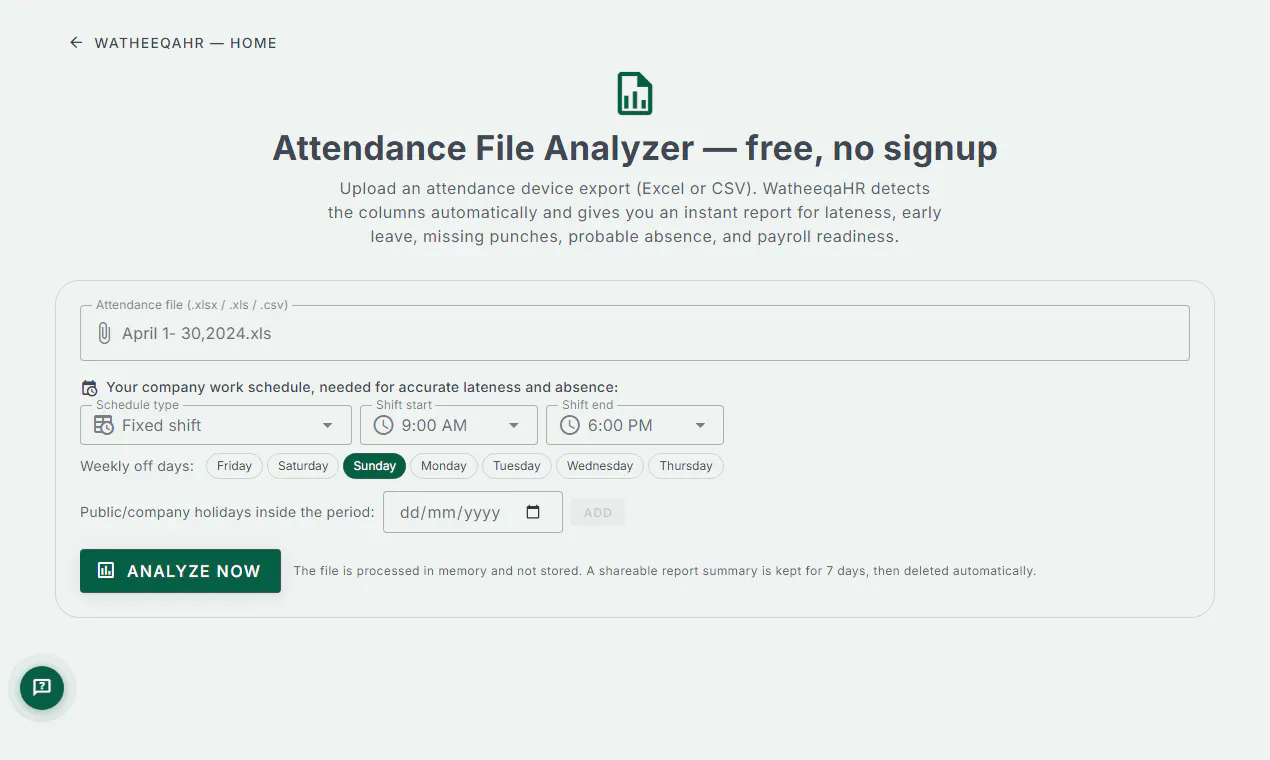1270x760 pixels.
Task: Deselect Sunday weekly off day chip
Action: pyautogui.click(x=375, y=466)
